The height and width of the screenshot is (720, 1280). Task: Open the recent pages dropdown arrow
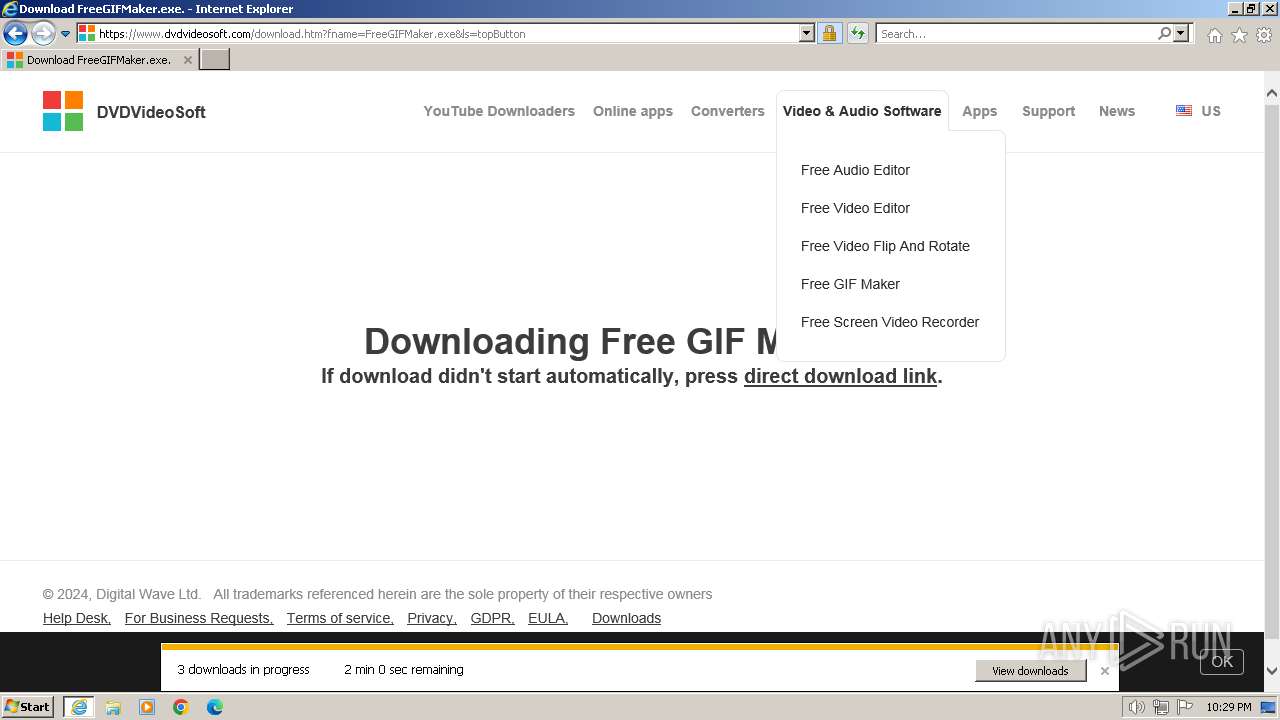click(x=66, y=34)
